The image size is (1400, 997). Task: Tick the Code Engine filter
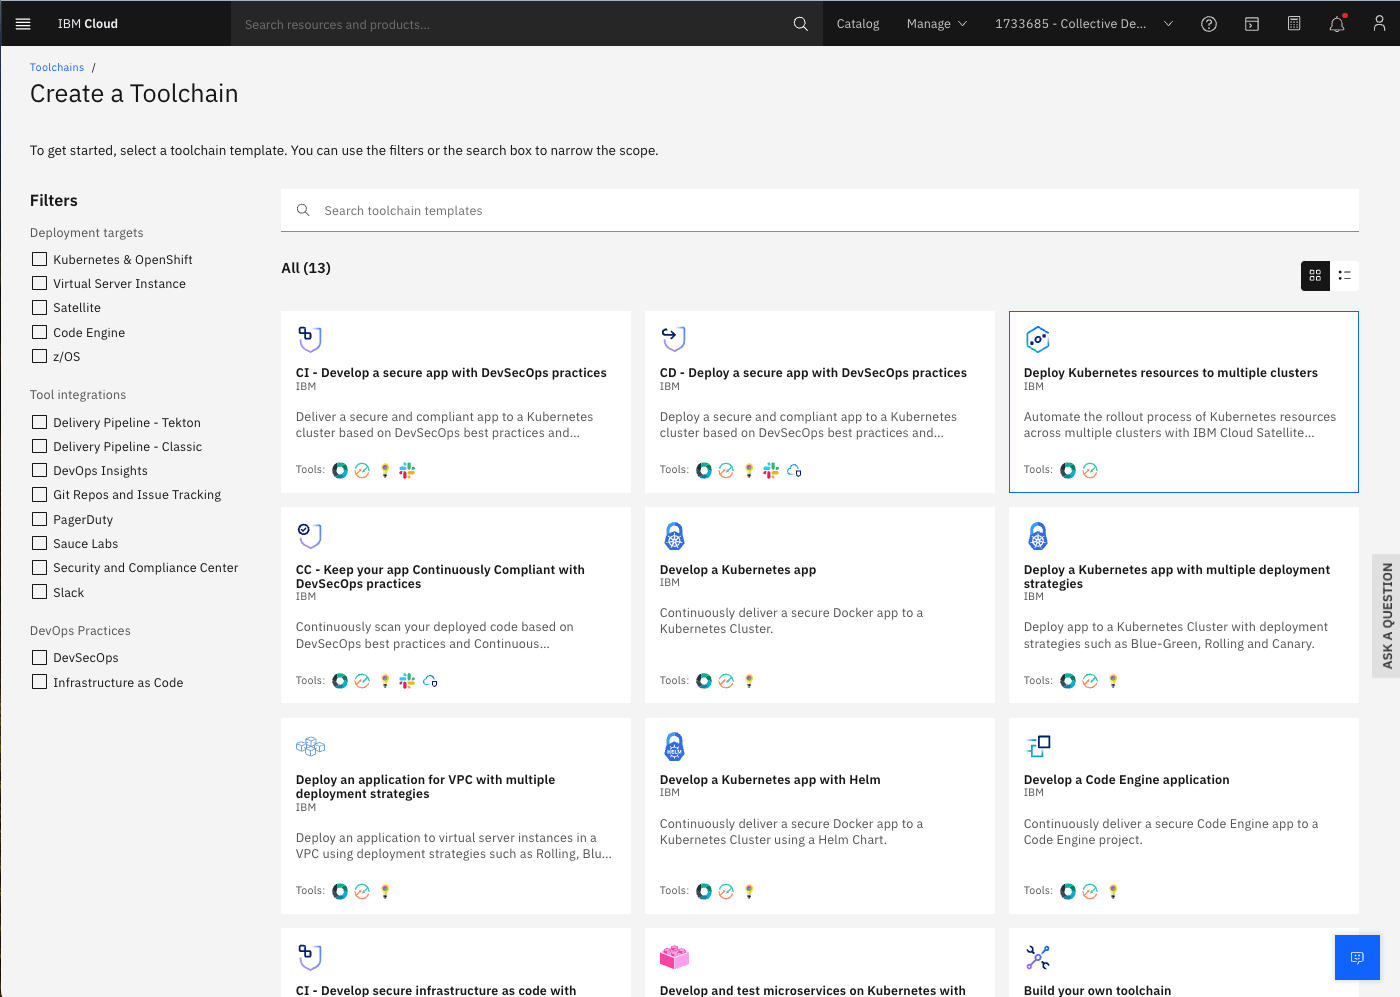pos(40,332)
